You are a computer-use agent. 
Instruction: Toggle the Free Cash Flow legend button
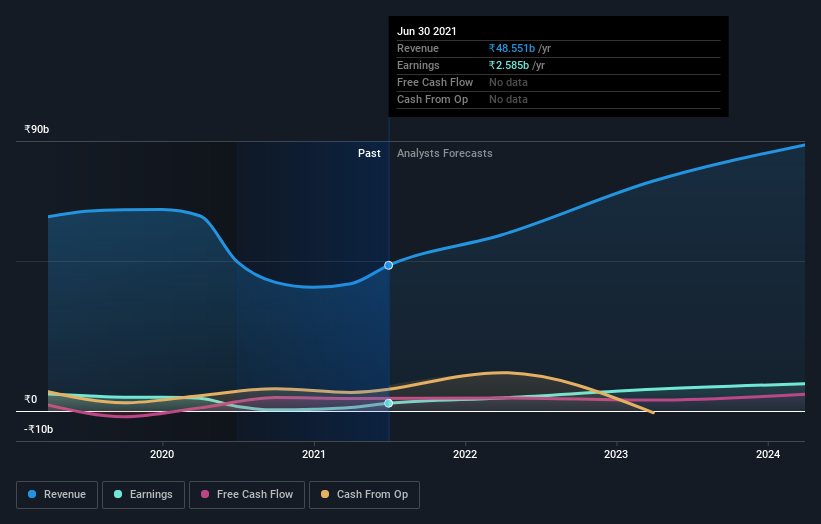(247, 495)
